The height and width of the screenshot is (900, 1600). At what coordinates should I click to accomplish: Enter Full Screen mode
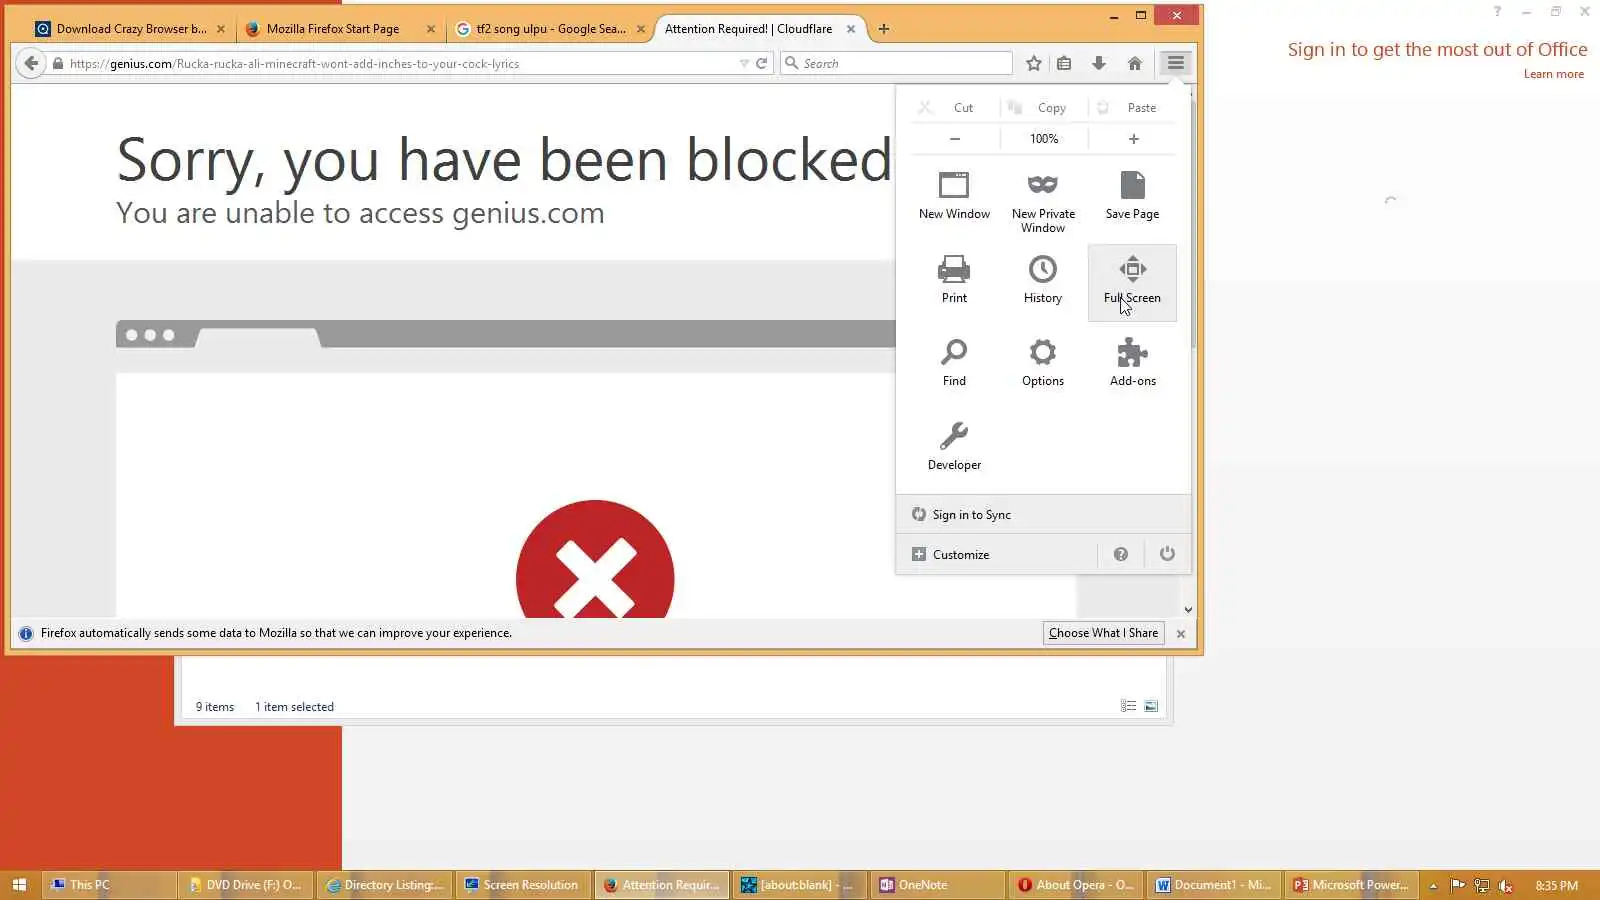(1132, 282)
